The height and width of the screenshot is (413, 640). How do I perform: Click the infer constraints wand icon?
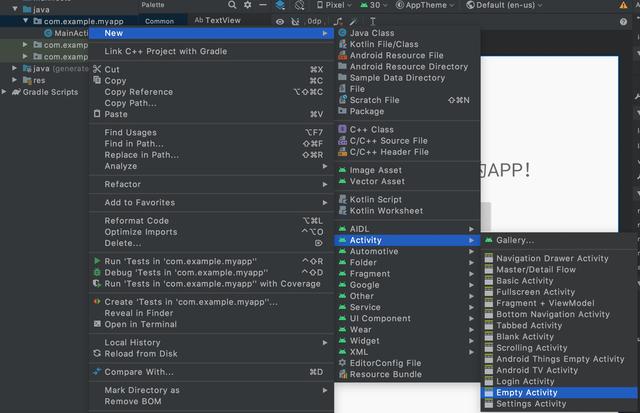[x=353, y=21]
